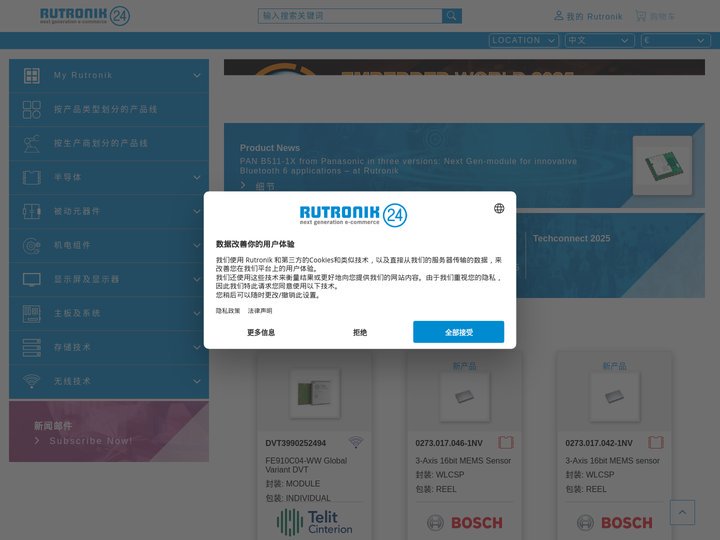Click the search magnifier button
This screenshot has width=720, height=540.
tap(451, 16)
